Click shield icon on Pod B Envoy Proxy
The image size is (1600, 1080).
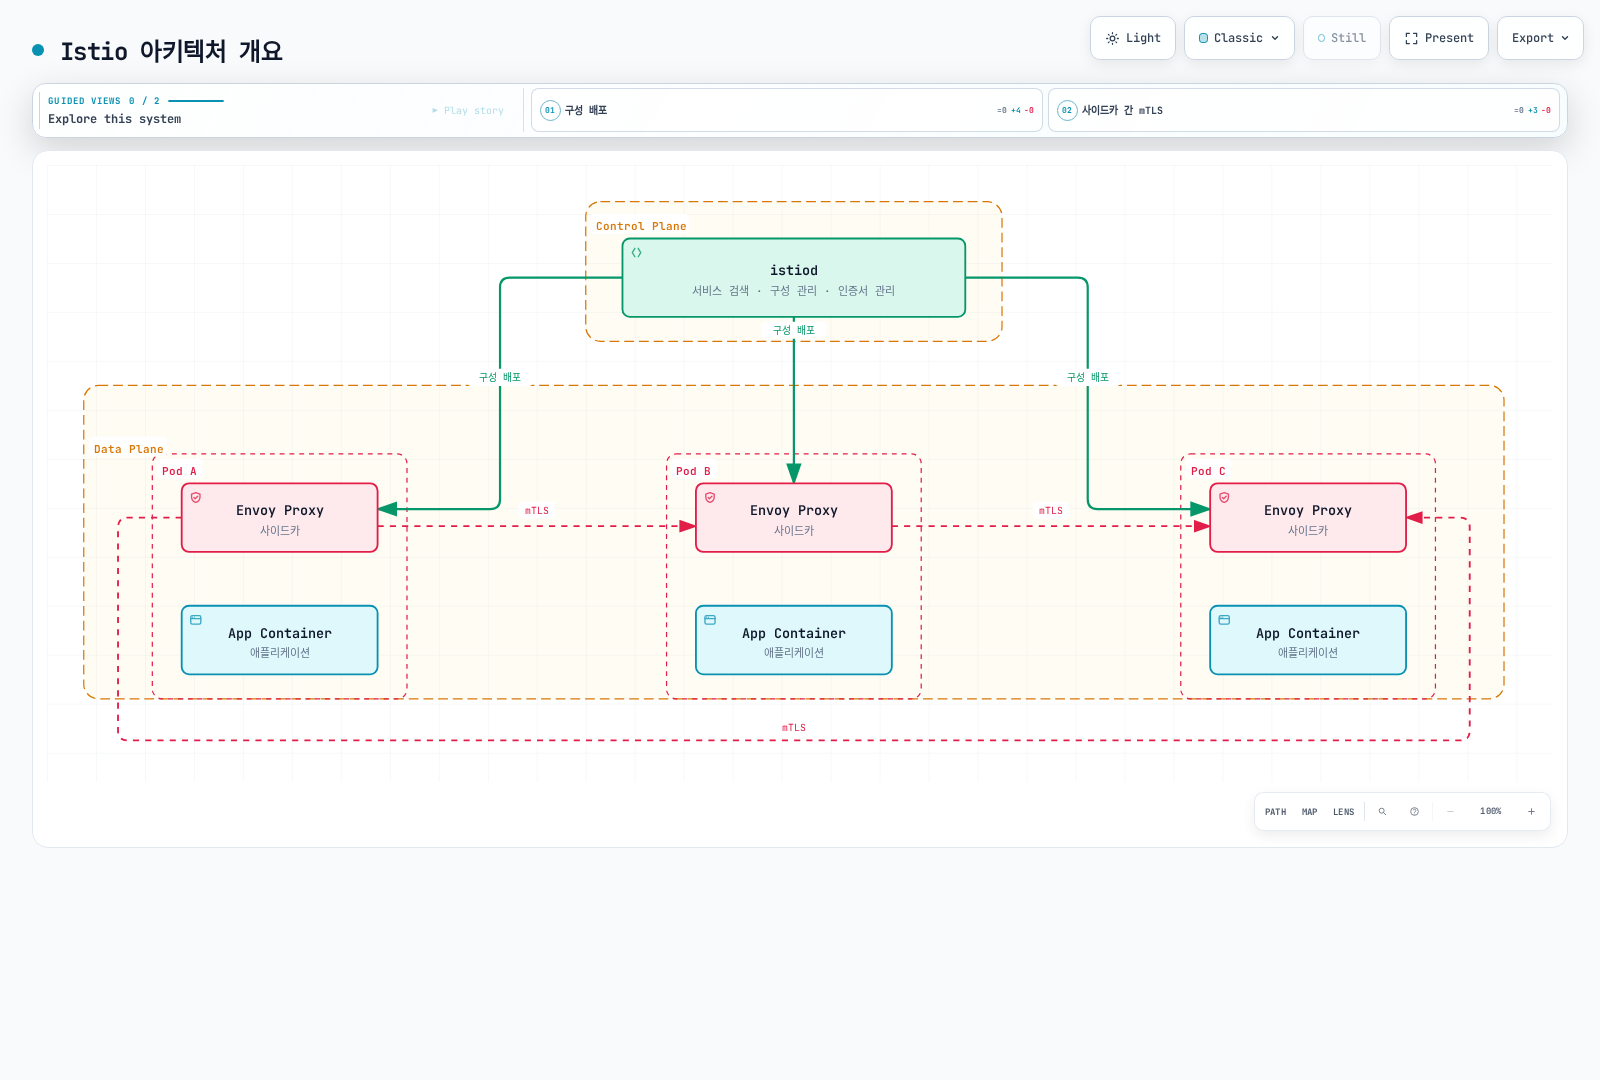pyautogui.click(x=710, y=497)
